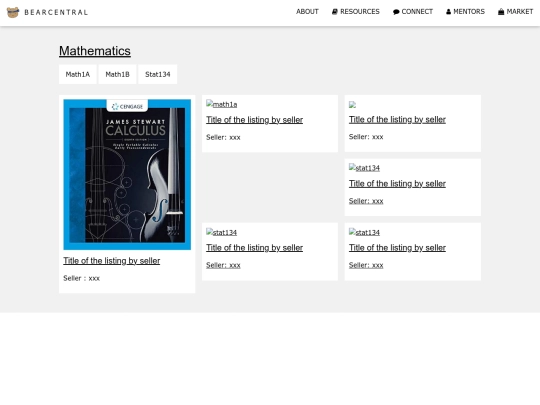Viewport: 540px width, 405px height.
Task: Open listing title in the bottom right stat134 card
Action: click(397, 248)
